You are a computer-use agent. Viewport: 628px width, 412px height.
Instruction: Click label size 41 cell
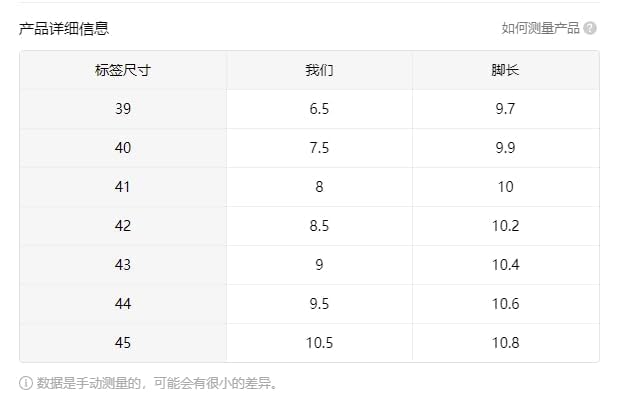[123, 187]
